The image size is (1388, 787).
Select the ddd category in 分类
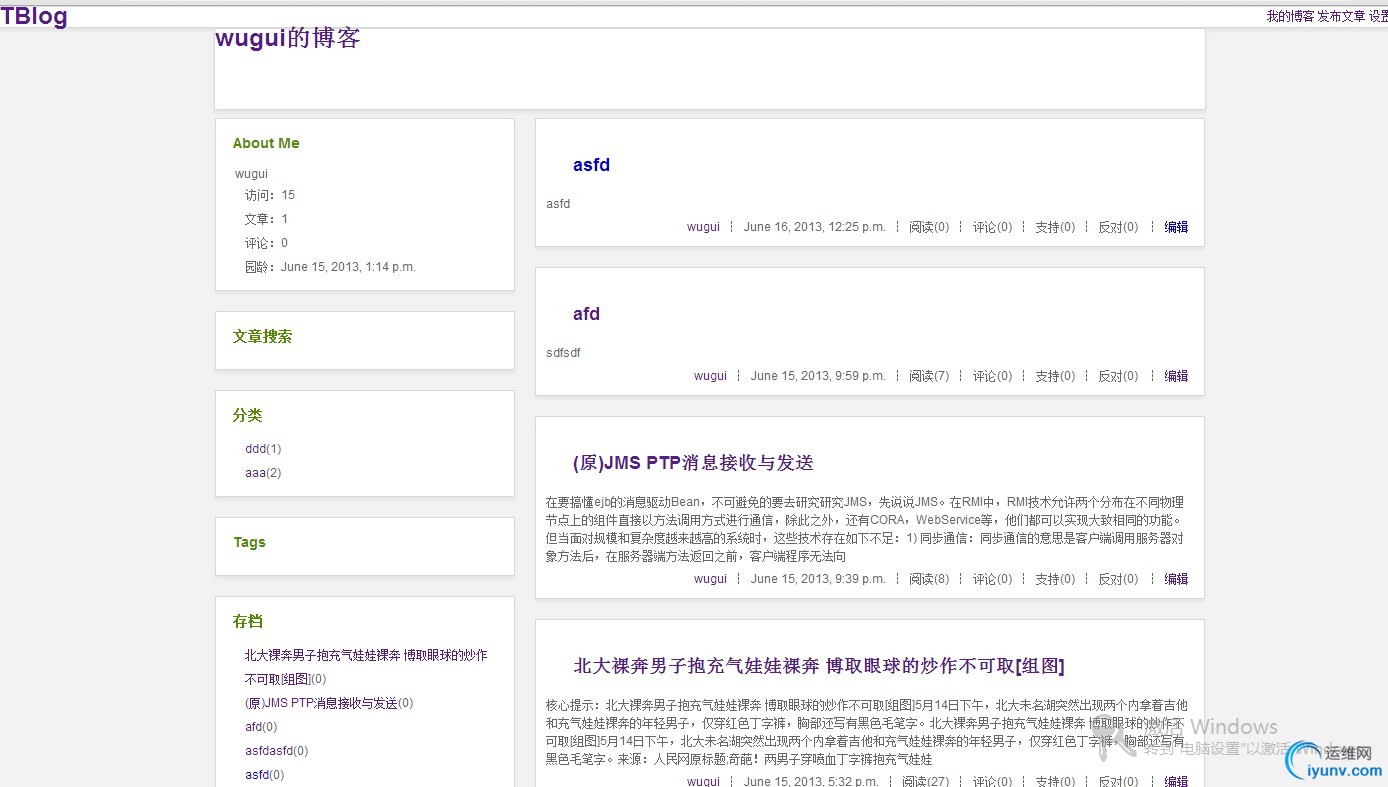255,449
